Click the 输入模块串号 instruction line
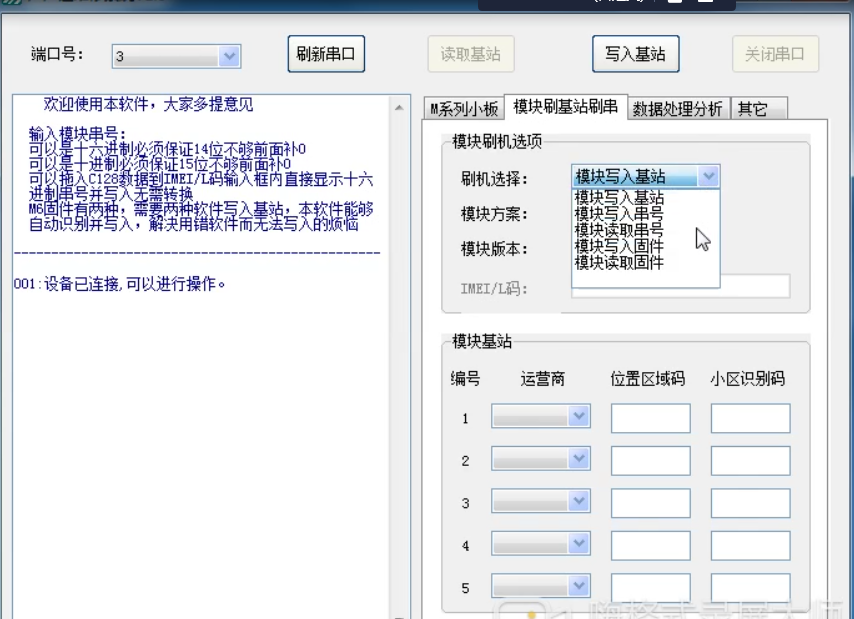854x619 pixels. [x=77, y=134]
